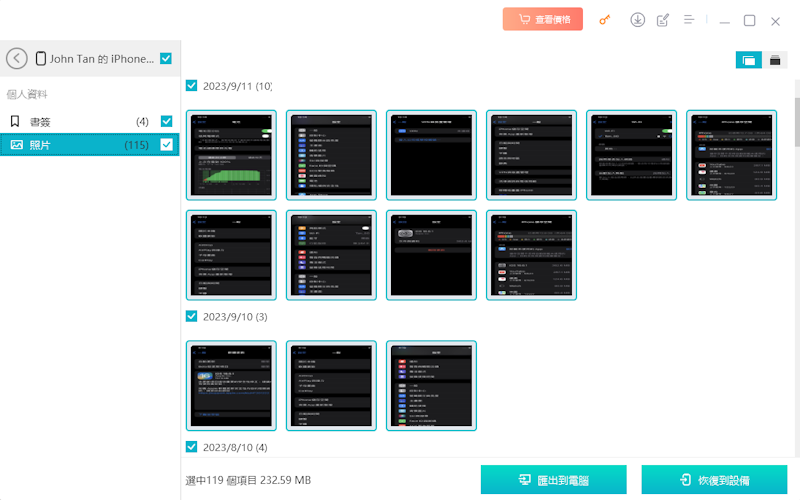Click the bookmark icon beside 書簽
Image resolution: width=800 pixels, height=500 pixels.
point(15,122)
